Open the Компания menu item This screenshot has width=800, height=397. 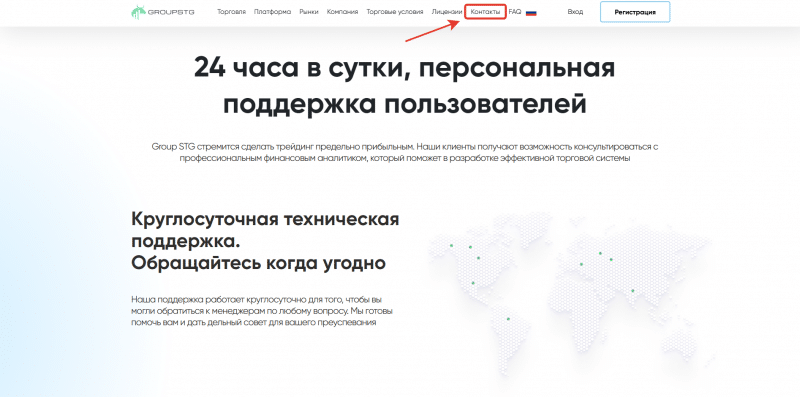click(342, 12)
